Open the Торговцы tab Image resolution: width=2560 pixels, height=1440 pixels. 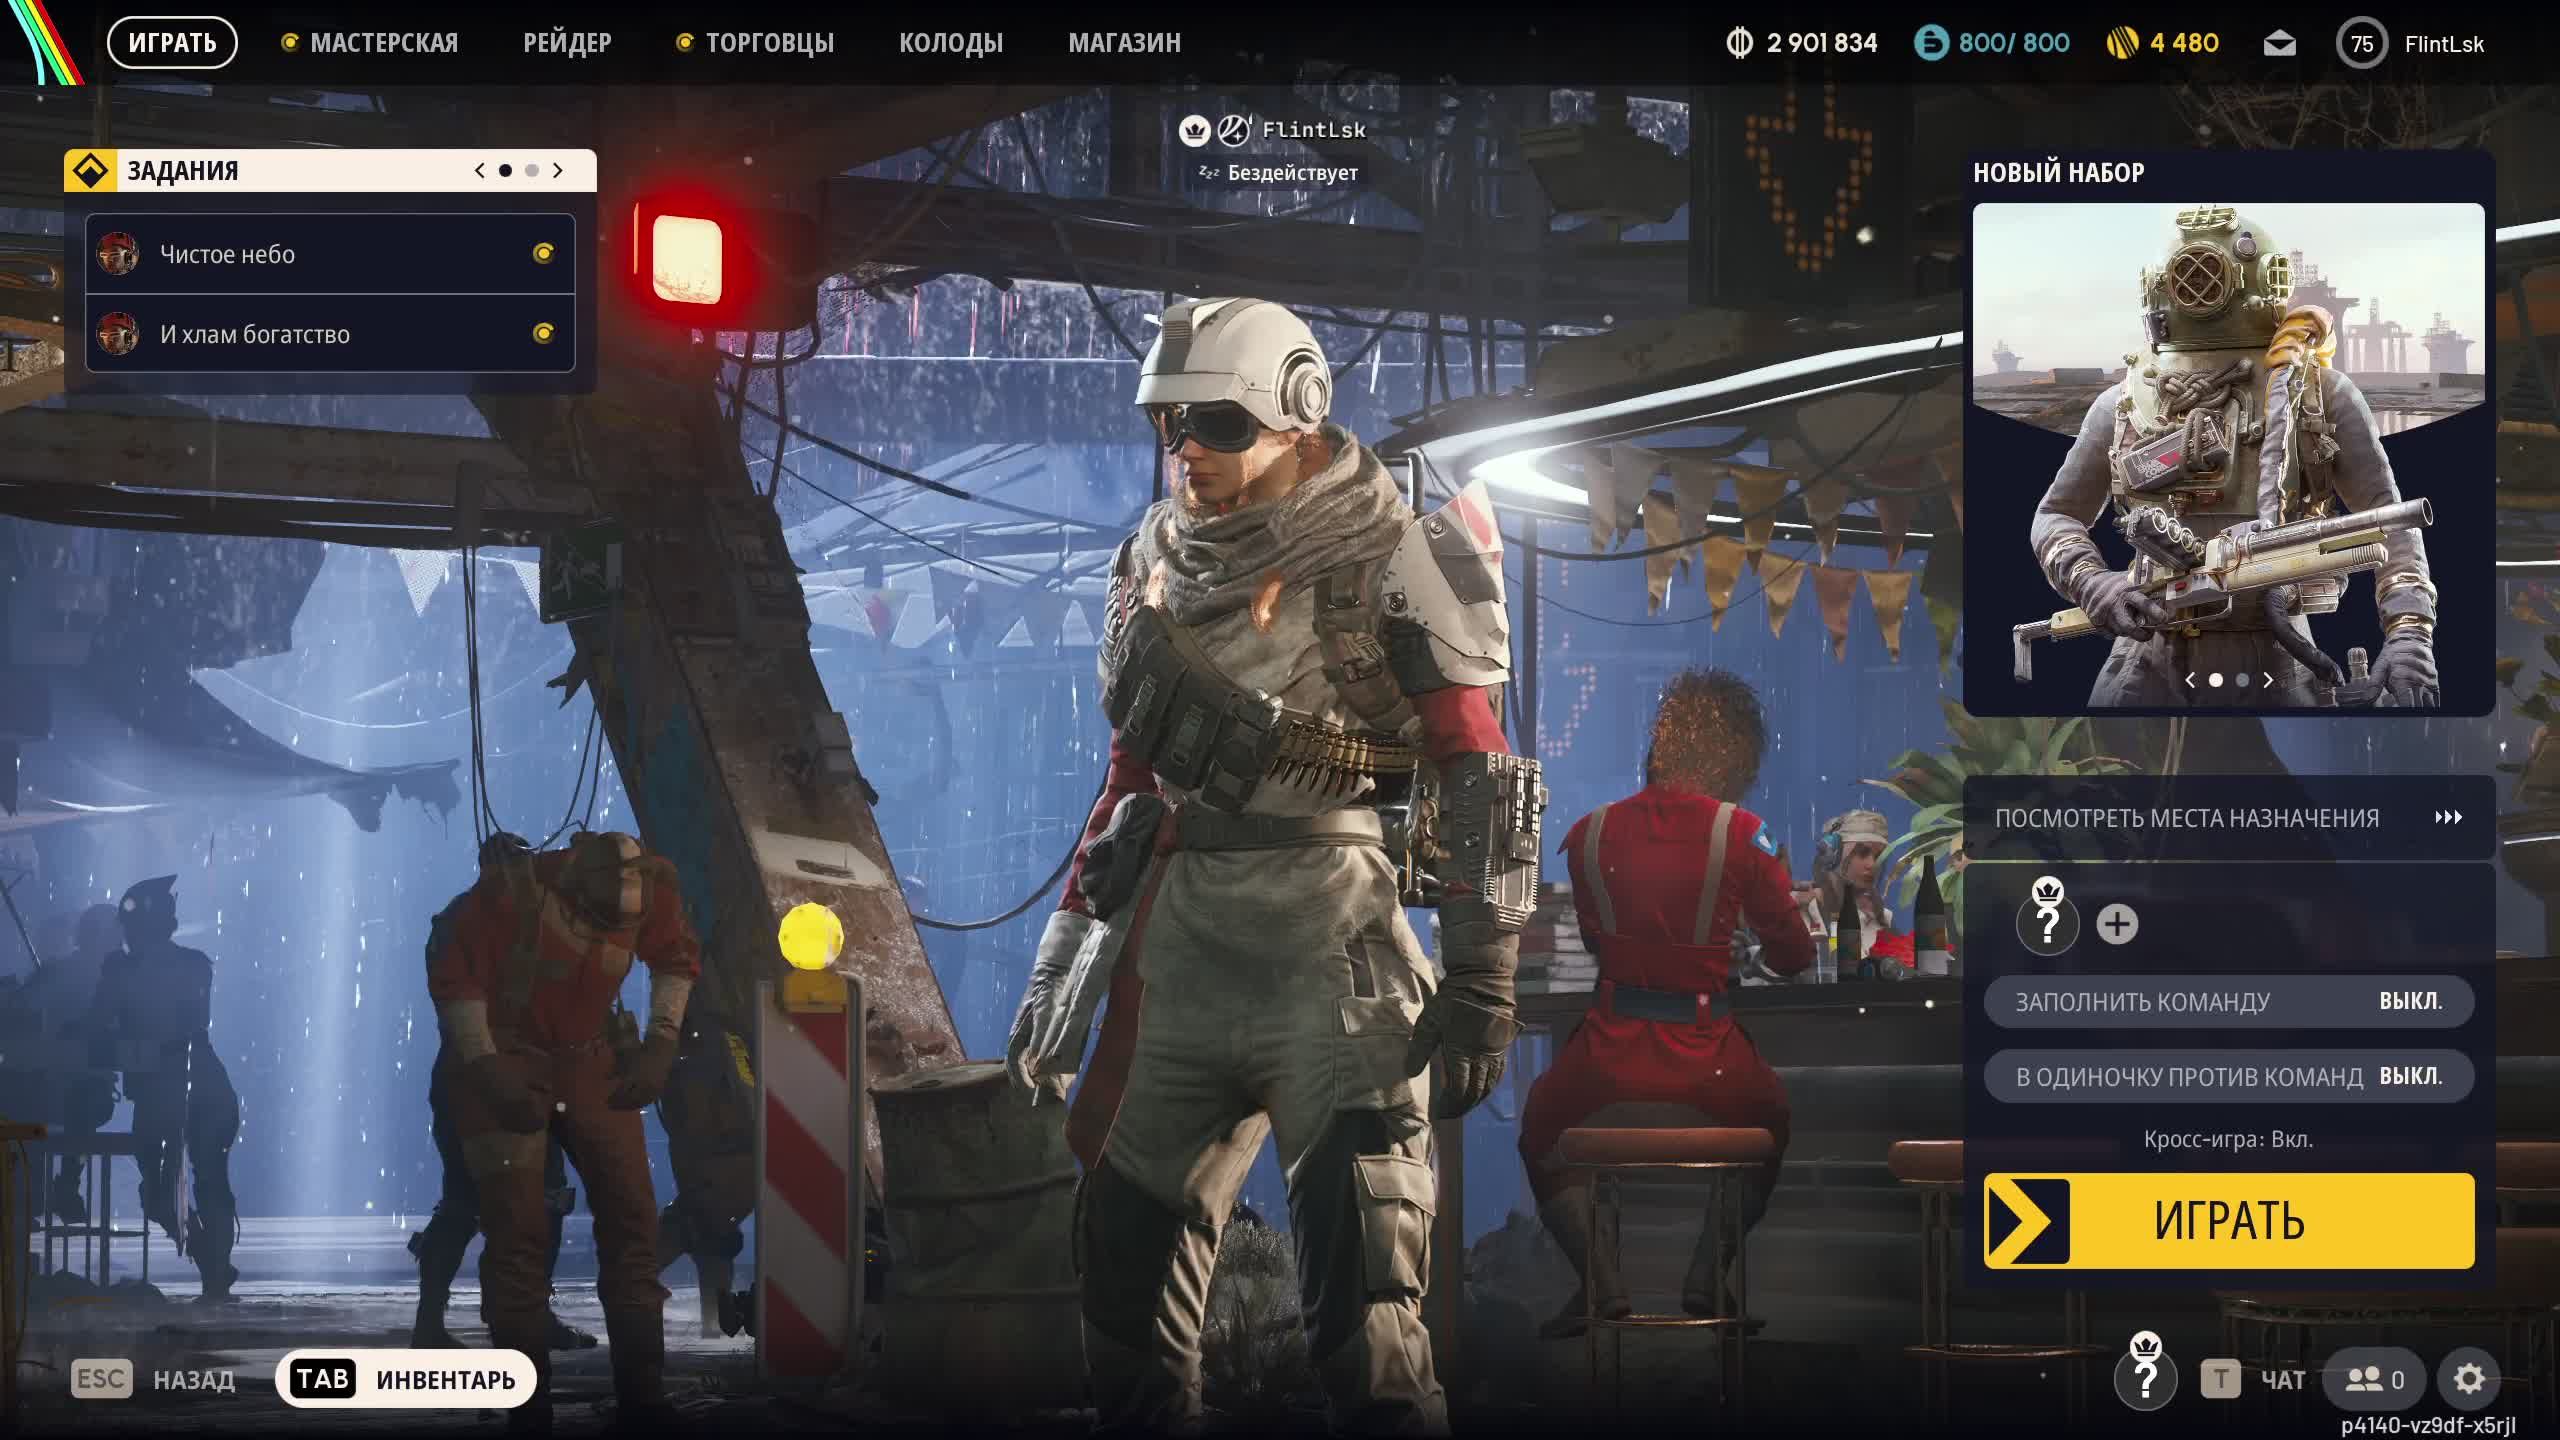[x=770, y=43]
